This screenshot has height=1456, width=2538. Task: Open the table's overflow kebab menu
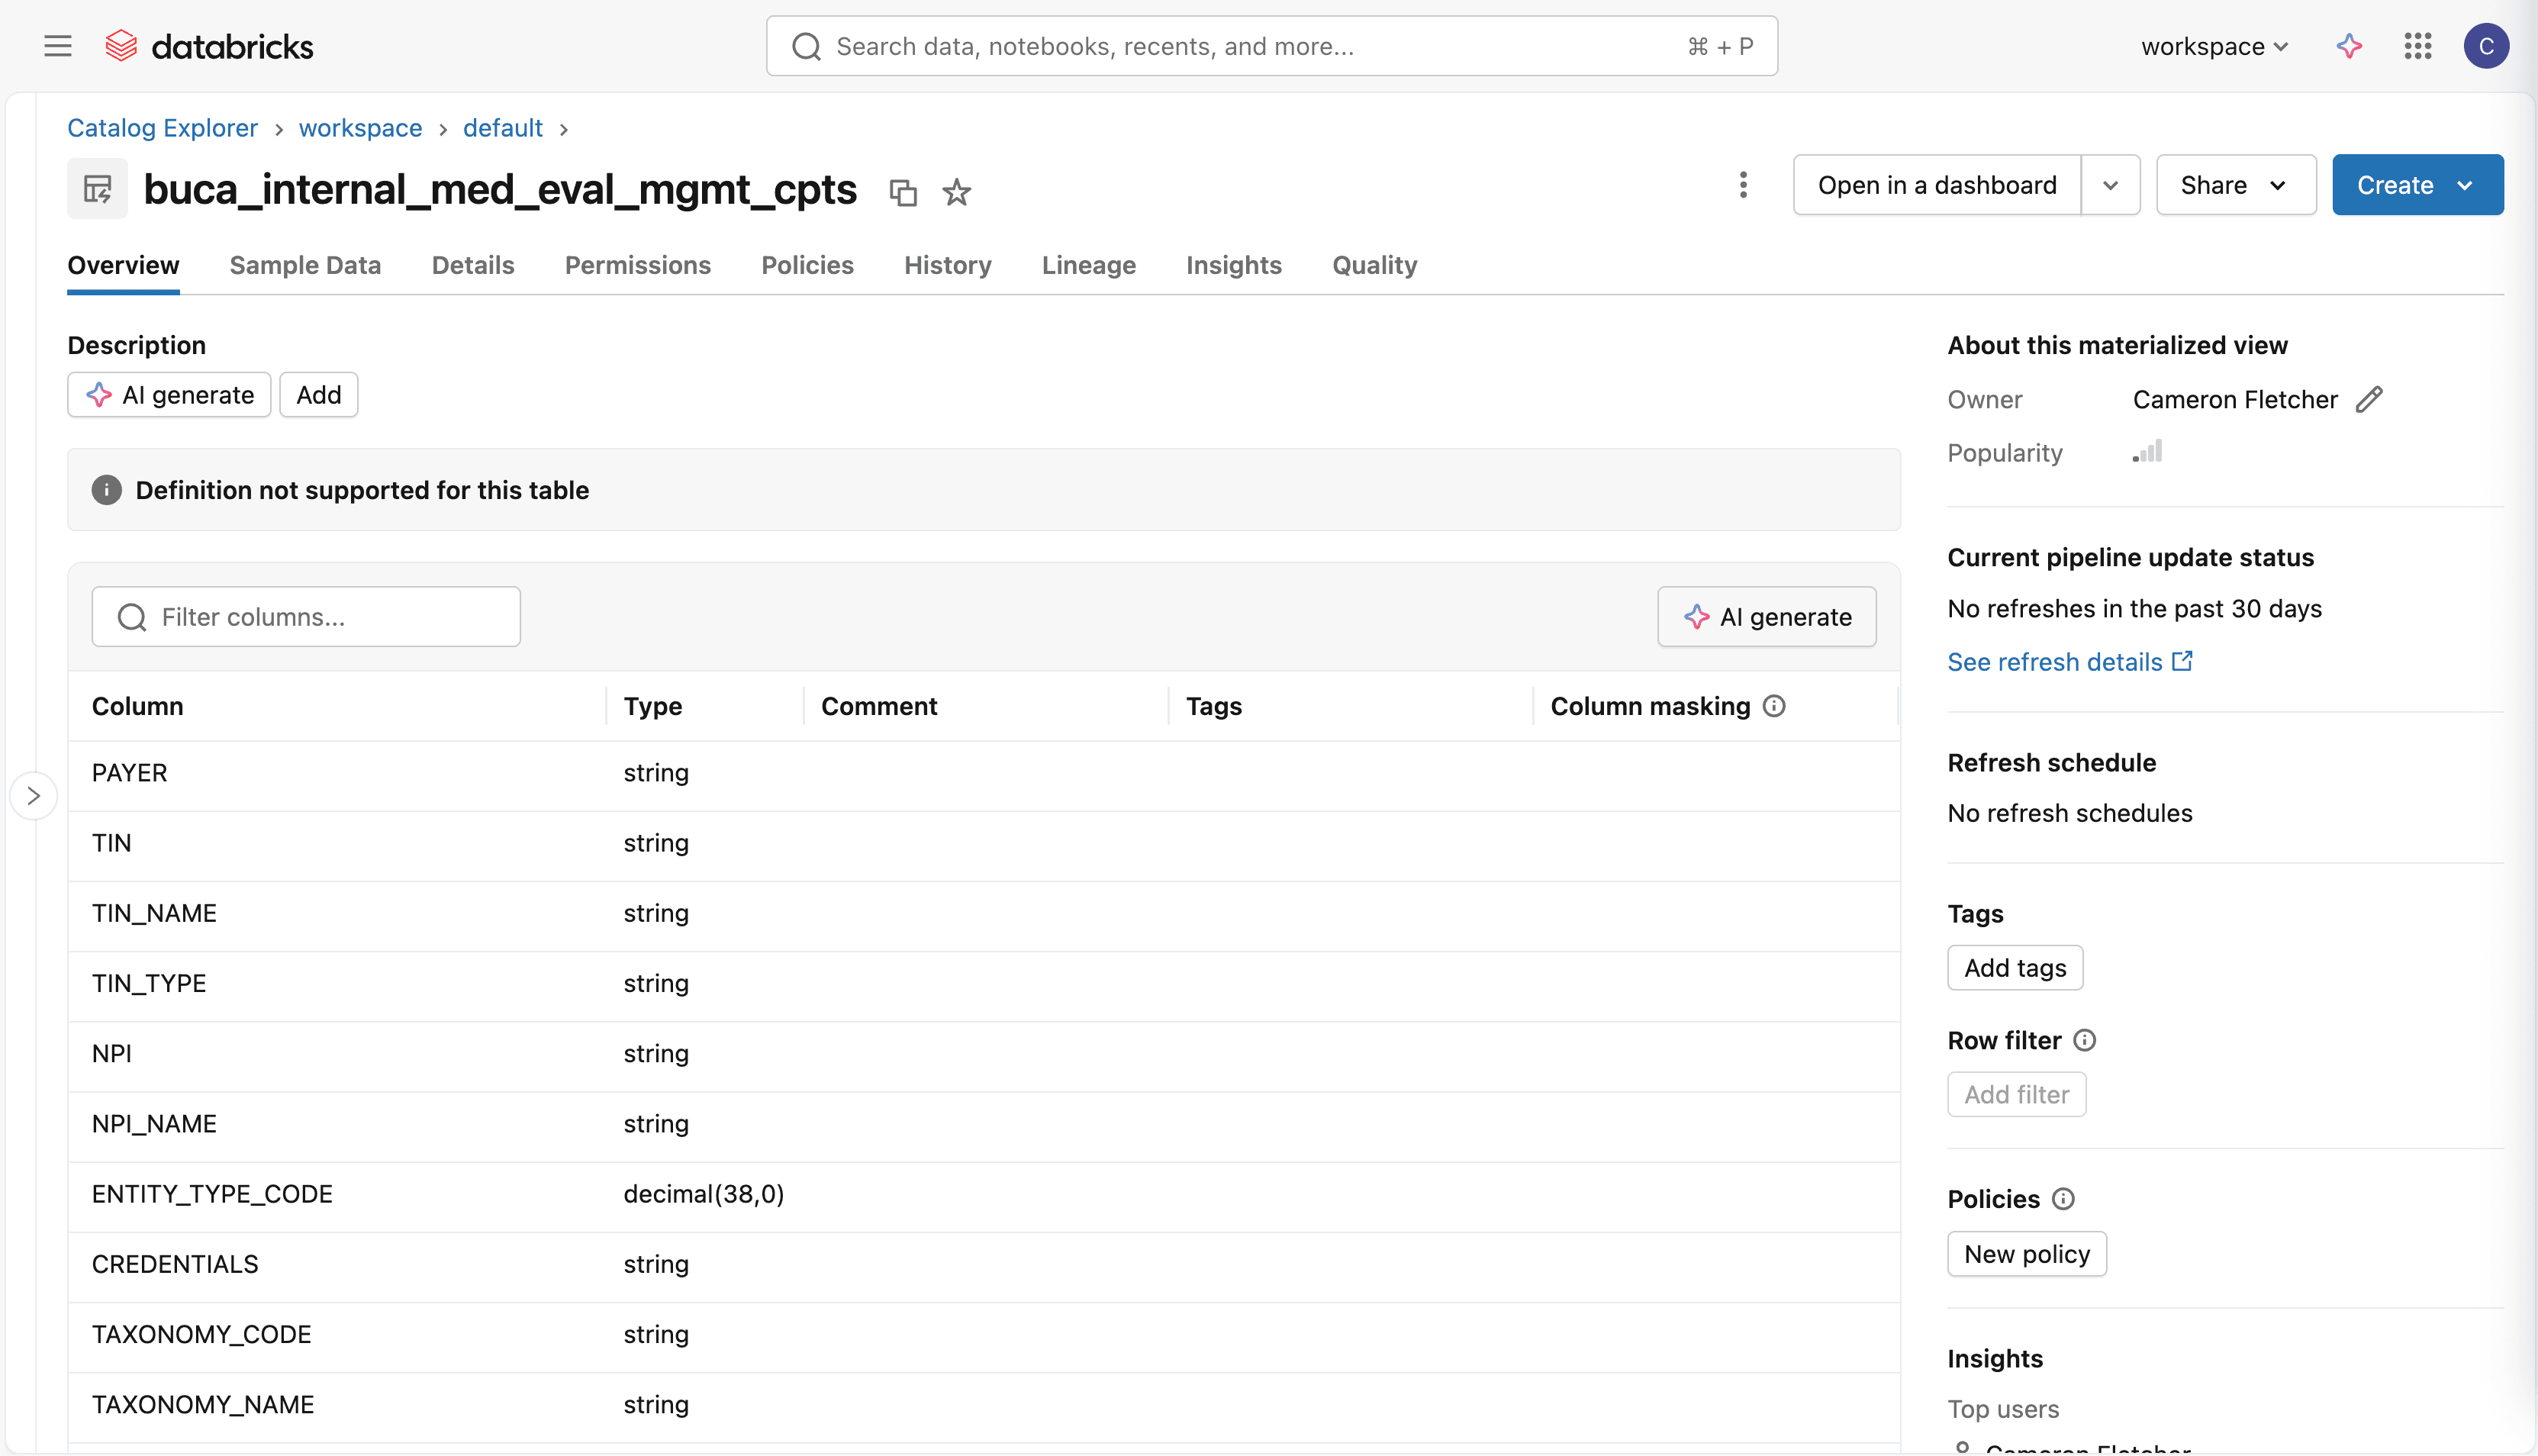click(x=1743, y=185)
